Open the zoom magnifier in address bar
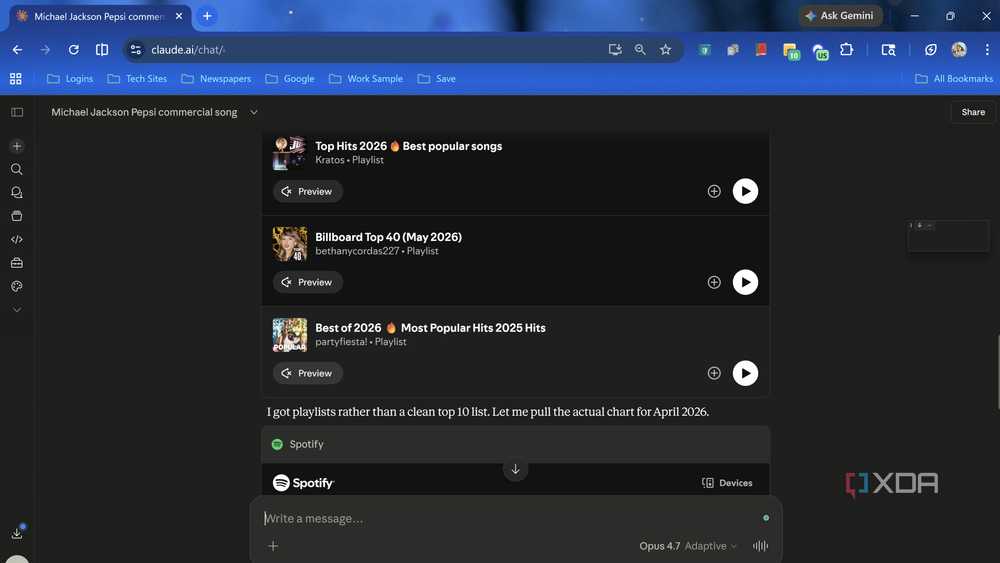 click(640, 50)
